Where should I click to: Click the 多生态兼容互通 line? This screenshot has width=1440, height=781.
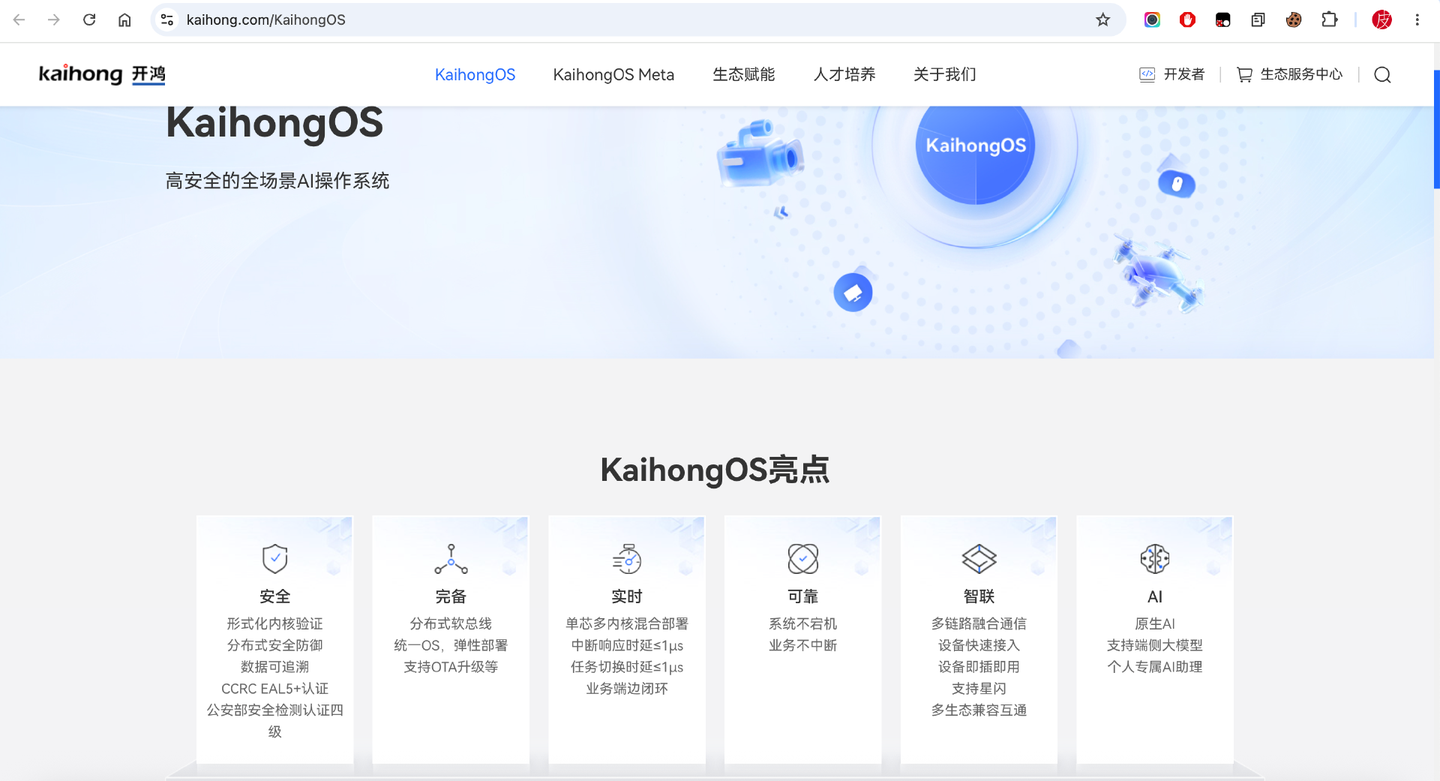click(979, 711)
